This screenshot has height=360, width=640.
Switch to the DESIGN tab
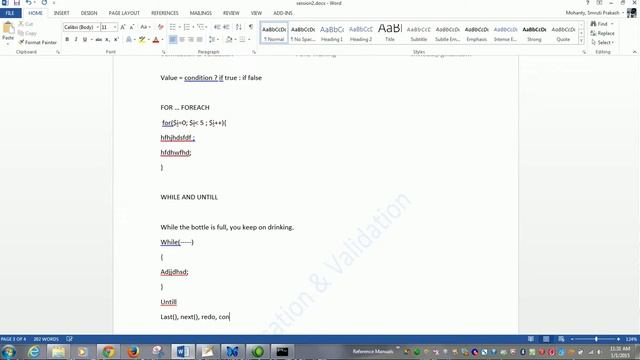tap(89, 13)
